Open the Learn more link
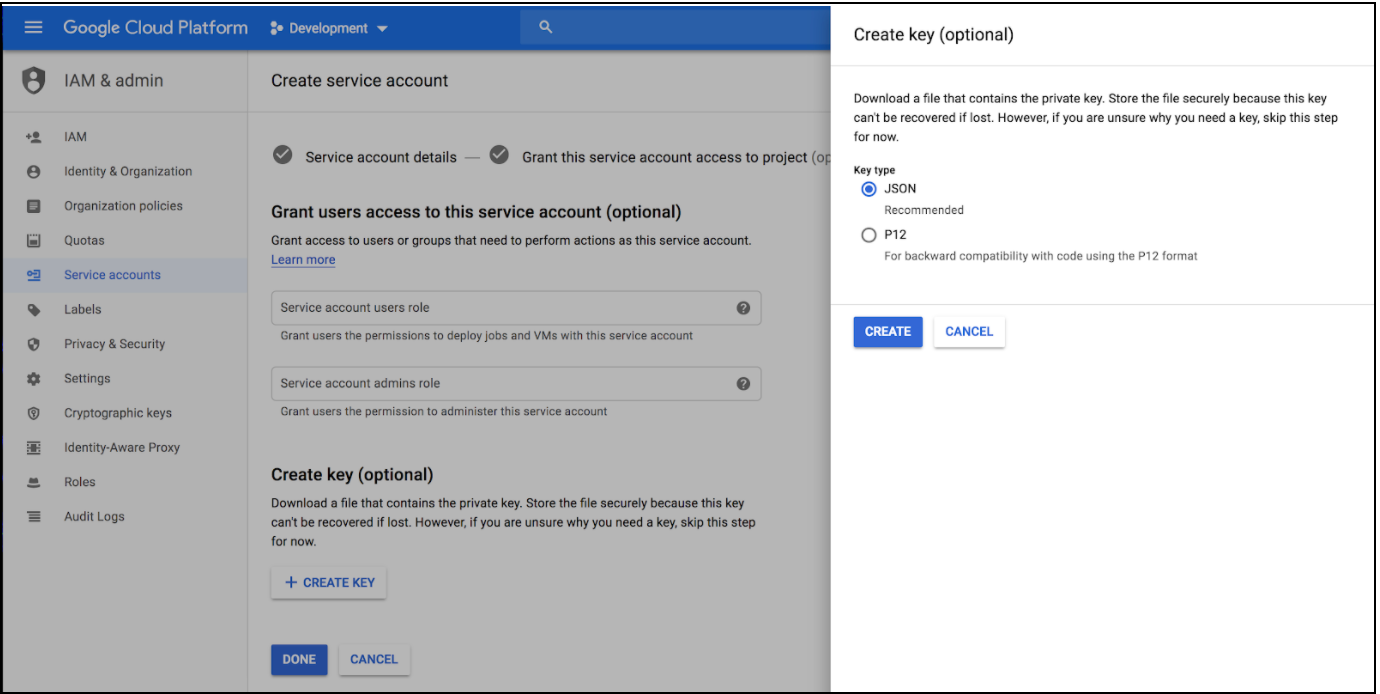This screenshot has height=694, width=1380. [303, 259]
